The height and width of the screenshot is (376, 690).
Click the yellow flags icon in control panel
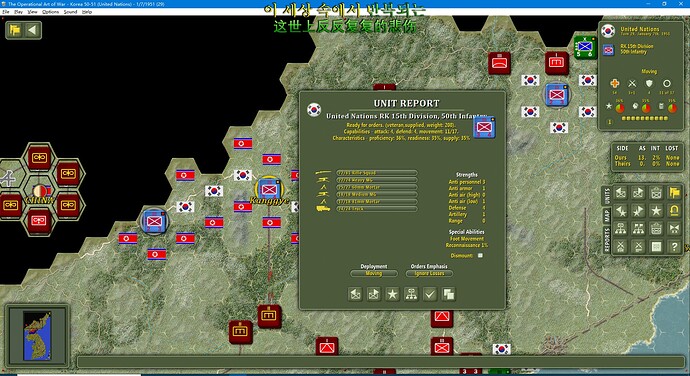coord(674,192)
